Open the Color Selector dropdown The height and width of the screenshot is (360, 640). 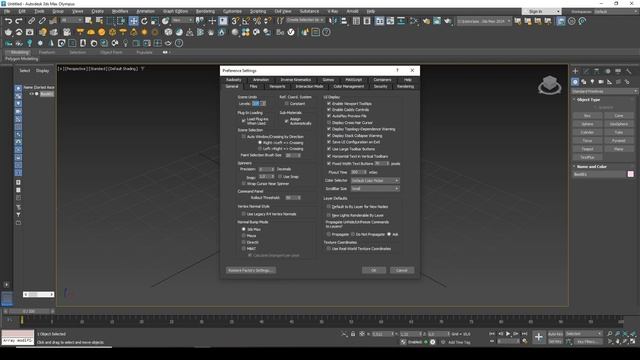click(x=375, y=180)
